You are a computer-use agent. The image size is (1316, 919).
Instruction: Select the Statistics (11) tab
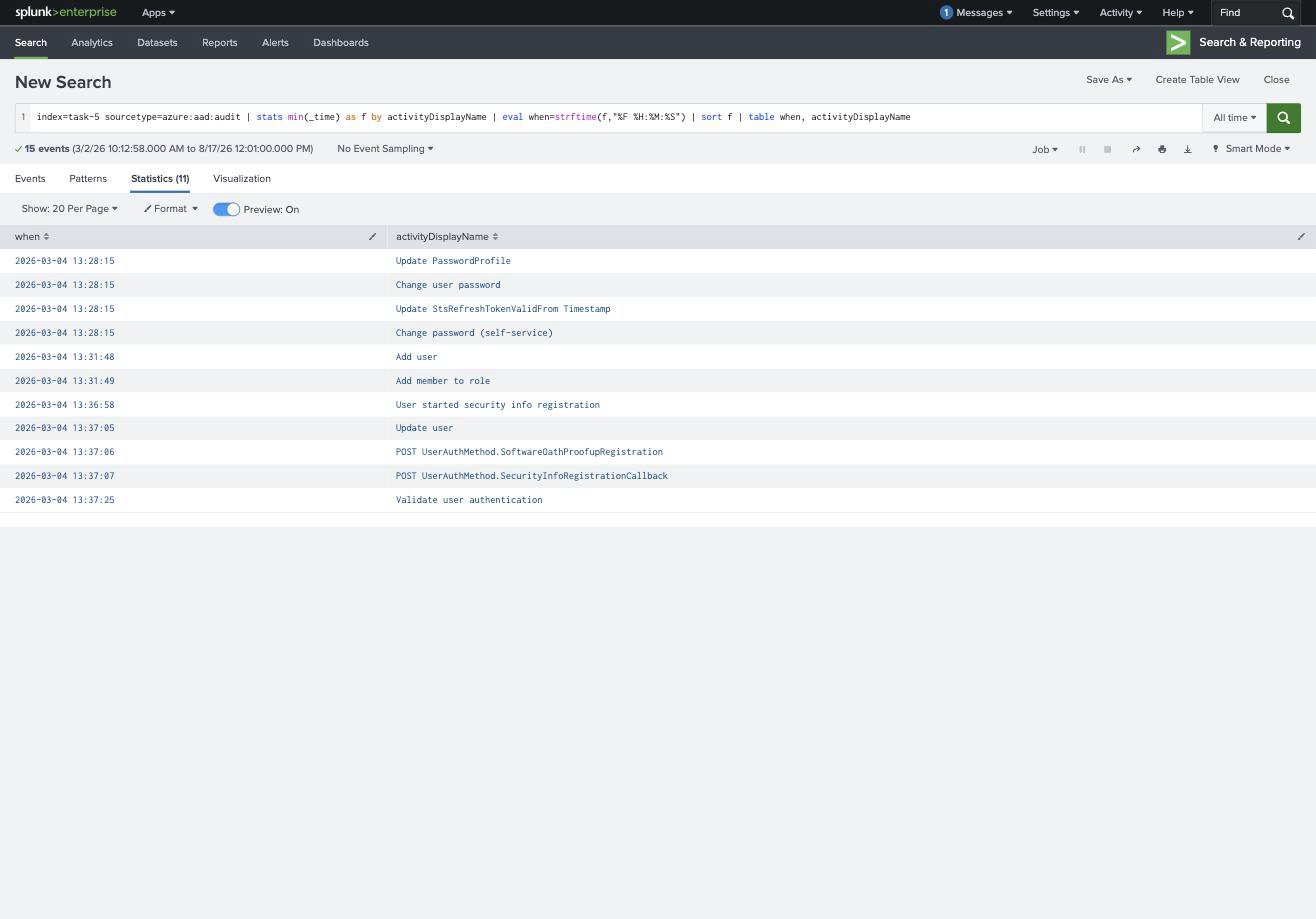(x=160, y=179)
